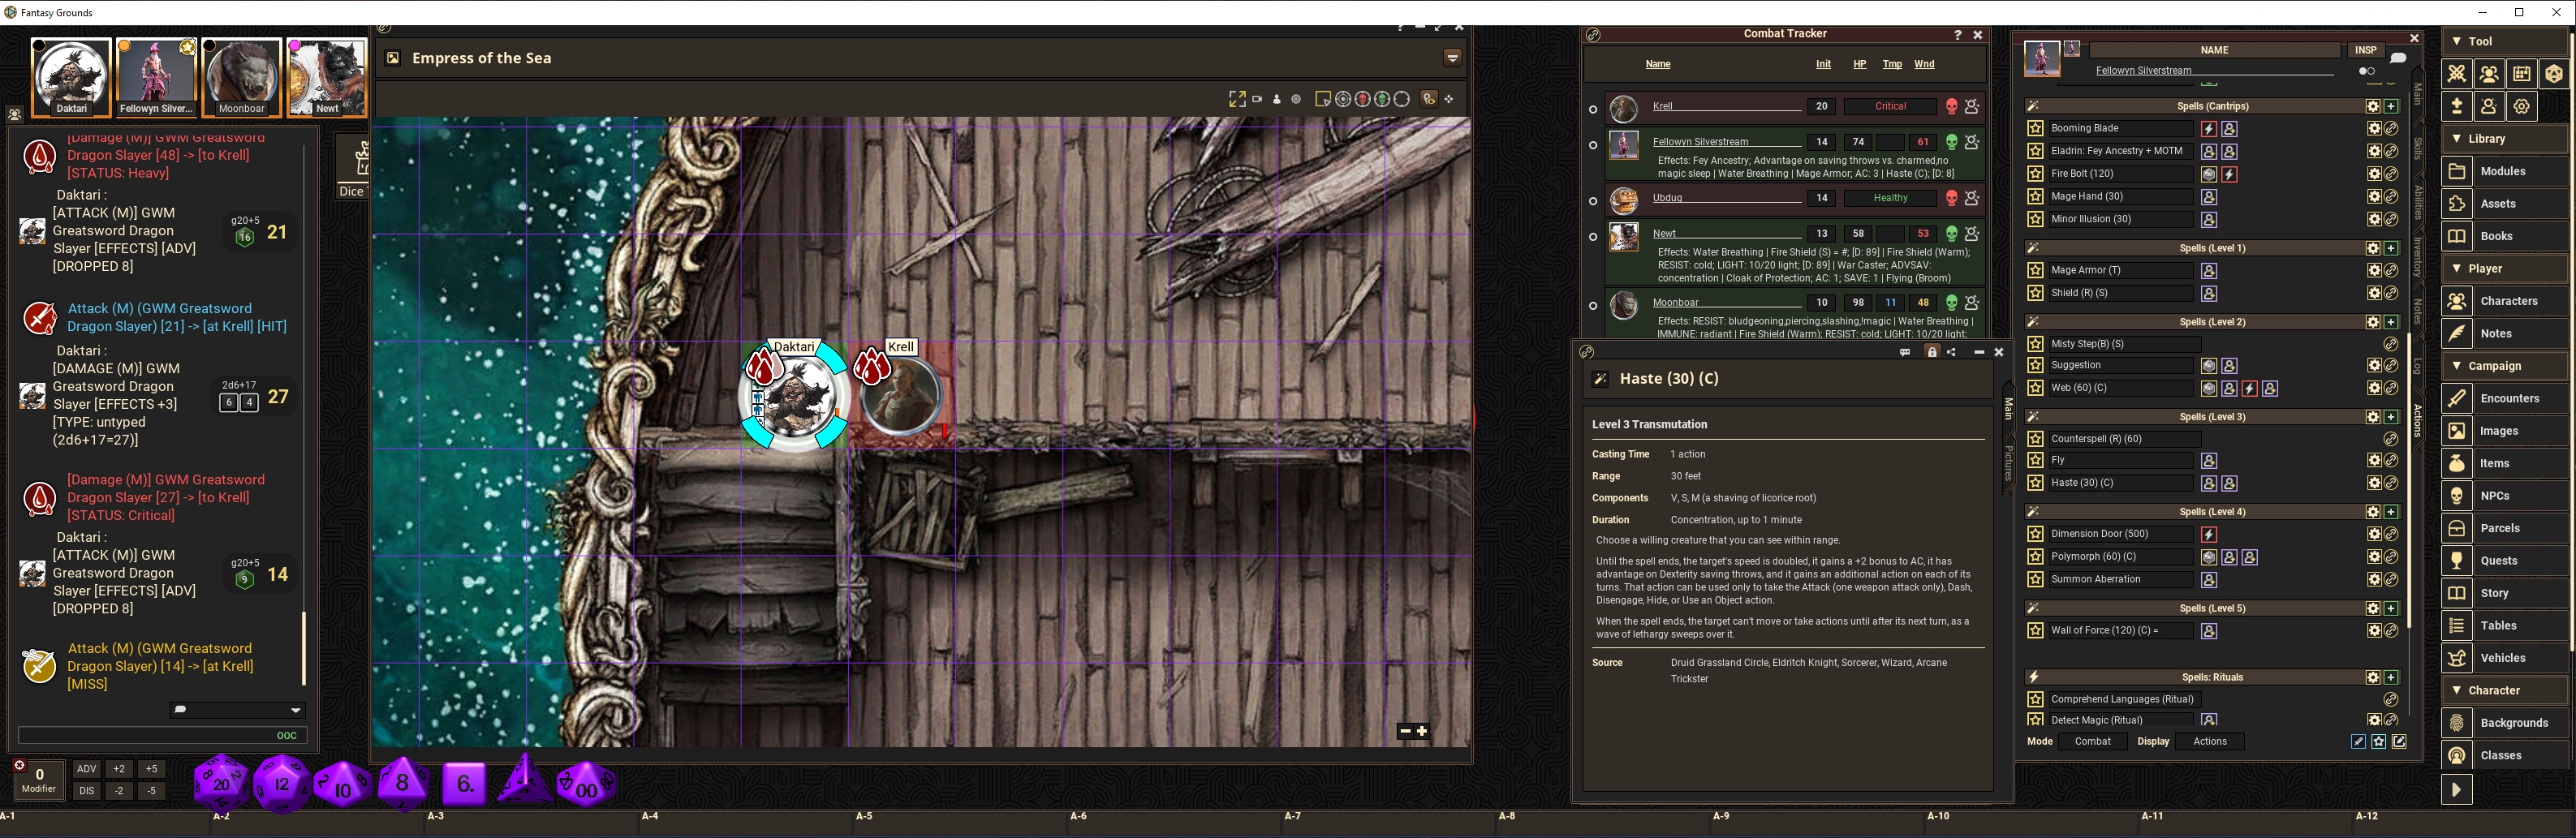This screenshot has width=2576, height=838.
Task: Switch to the Inventory tab on character sheet
Action: 2418,257
